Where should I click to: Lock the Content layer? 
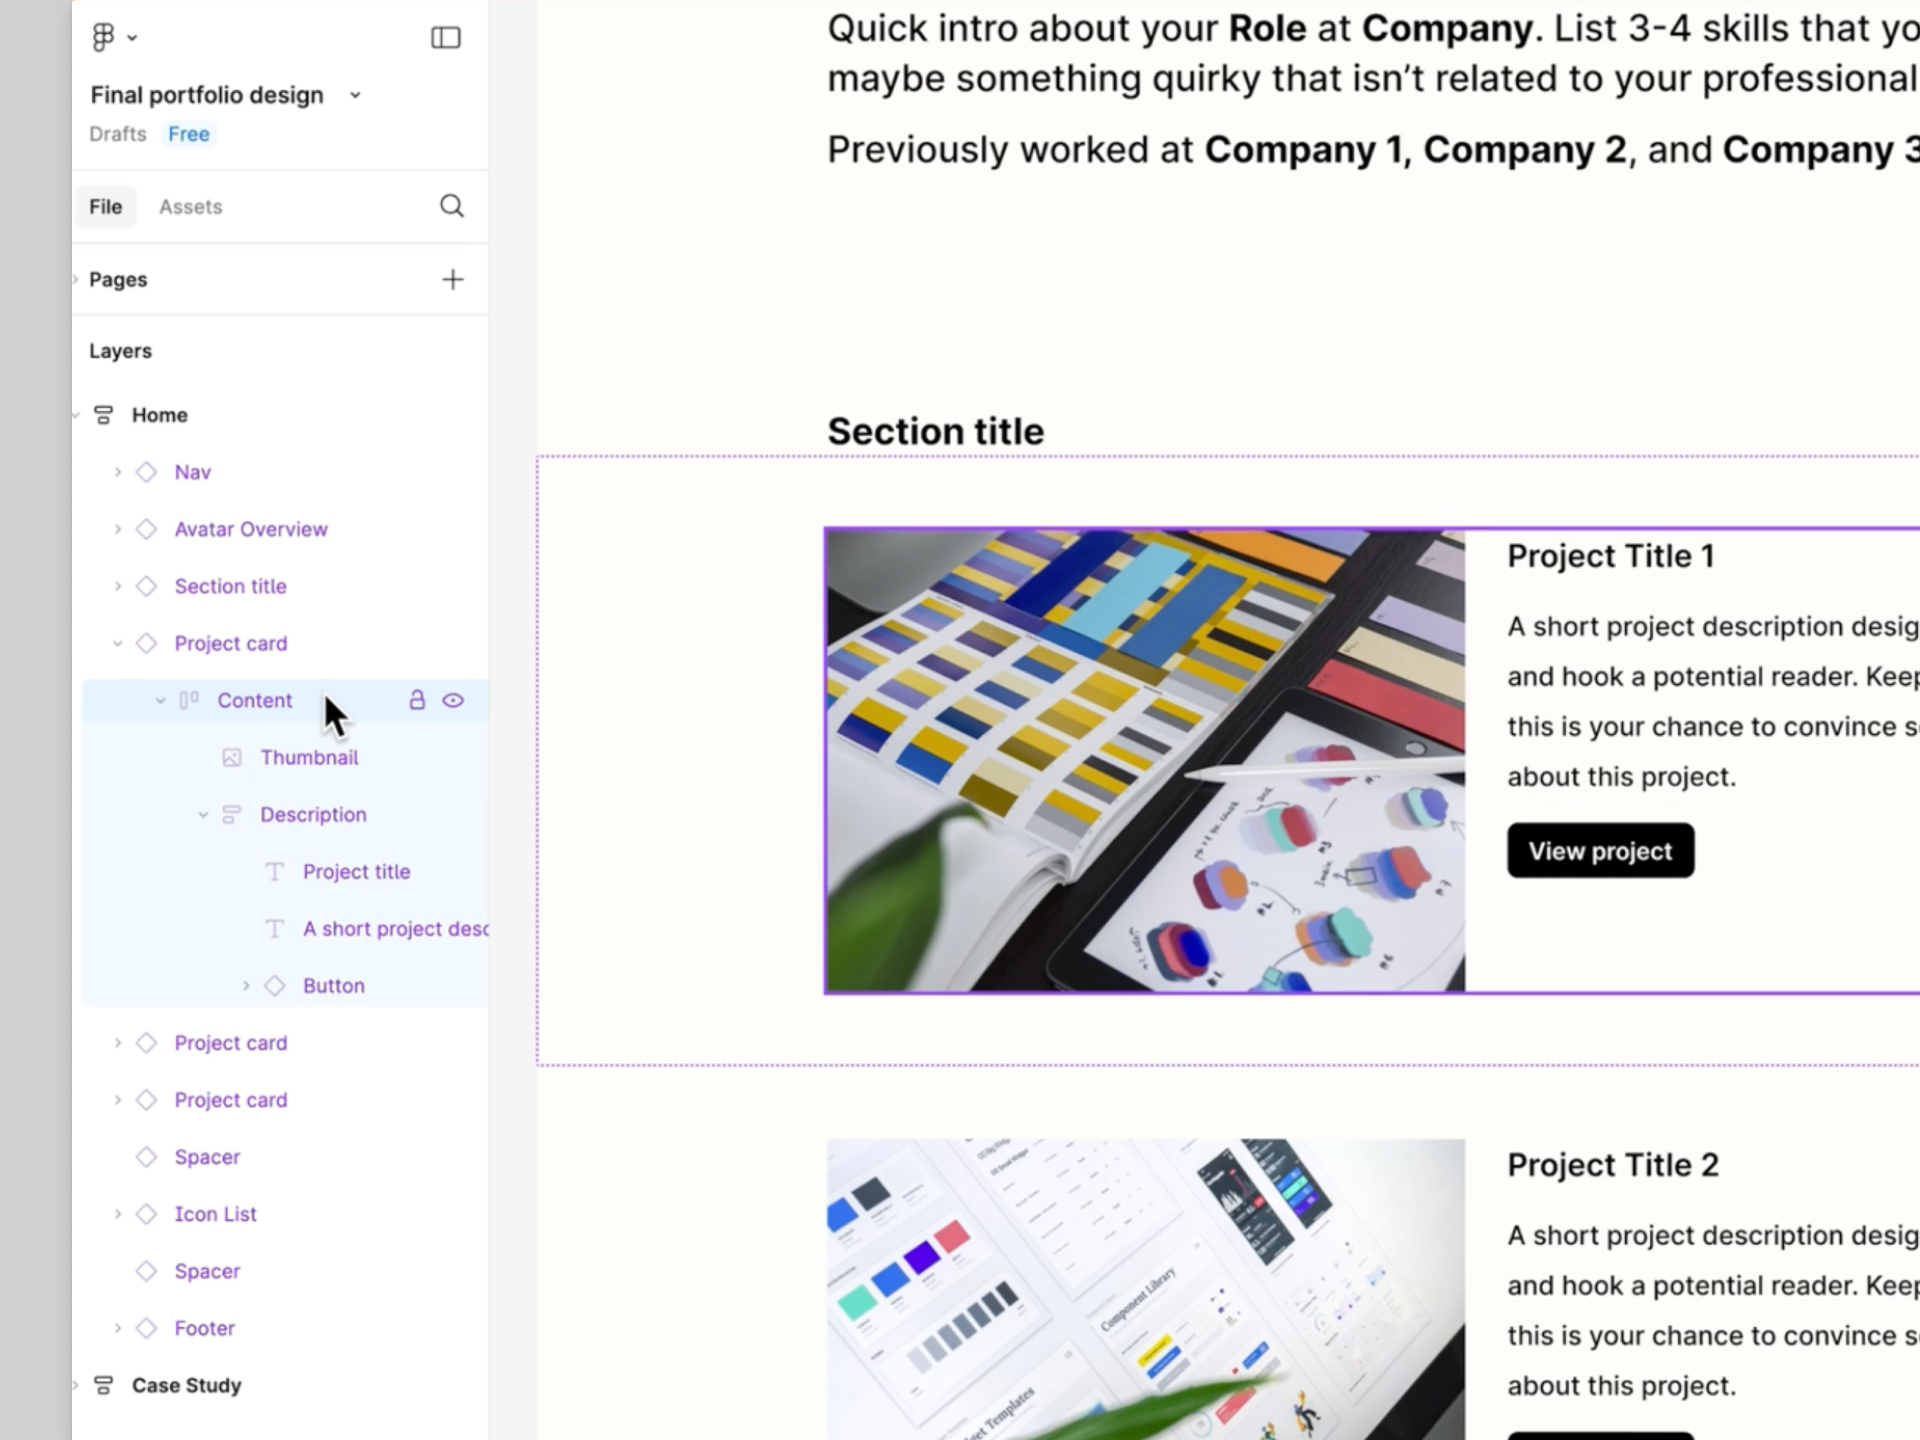click(417, 700)
